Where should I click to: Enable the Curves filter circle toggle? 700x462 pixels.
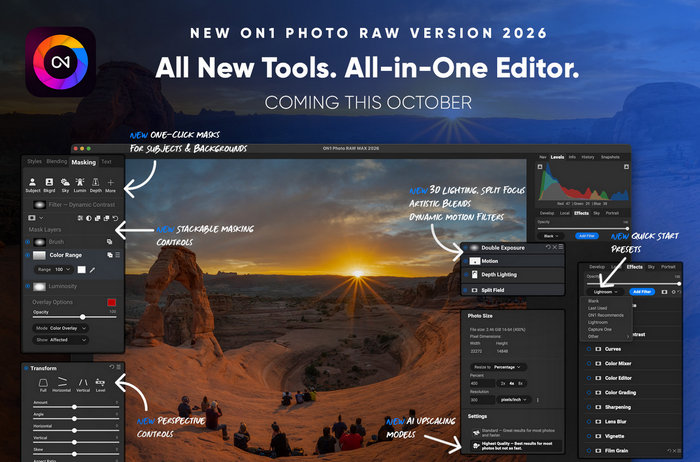[589, 349]
